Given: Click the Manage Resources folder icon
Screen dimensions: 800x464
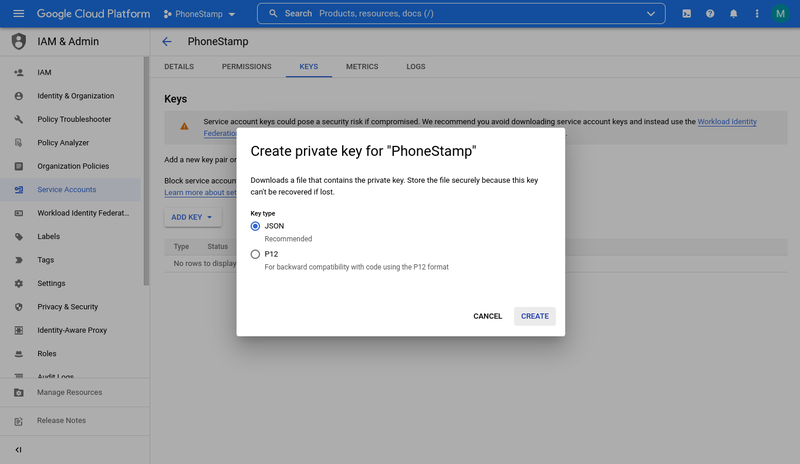Looking at the screenshot, I should click(19, 393).
